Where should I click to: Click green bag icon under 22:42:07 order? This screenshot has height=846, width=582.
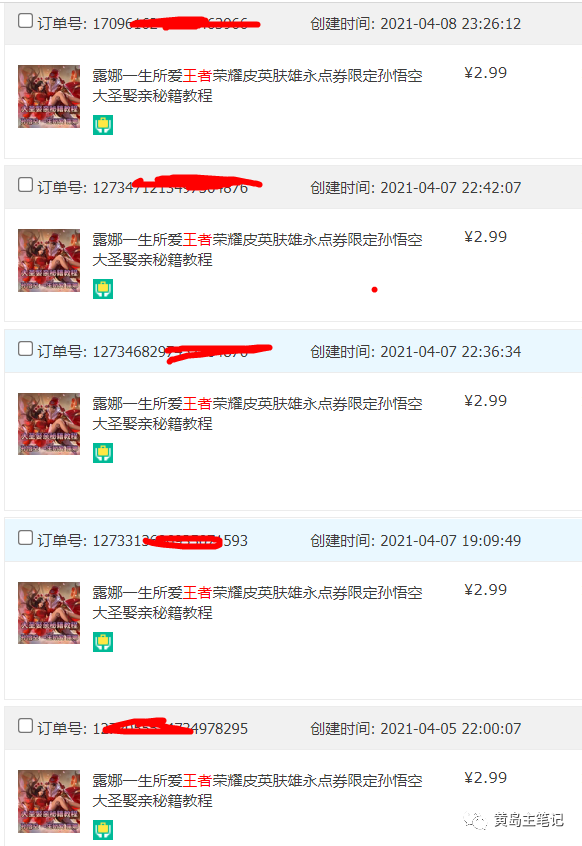[x=102, y=289]
